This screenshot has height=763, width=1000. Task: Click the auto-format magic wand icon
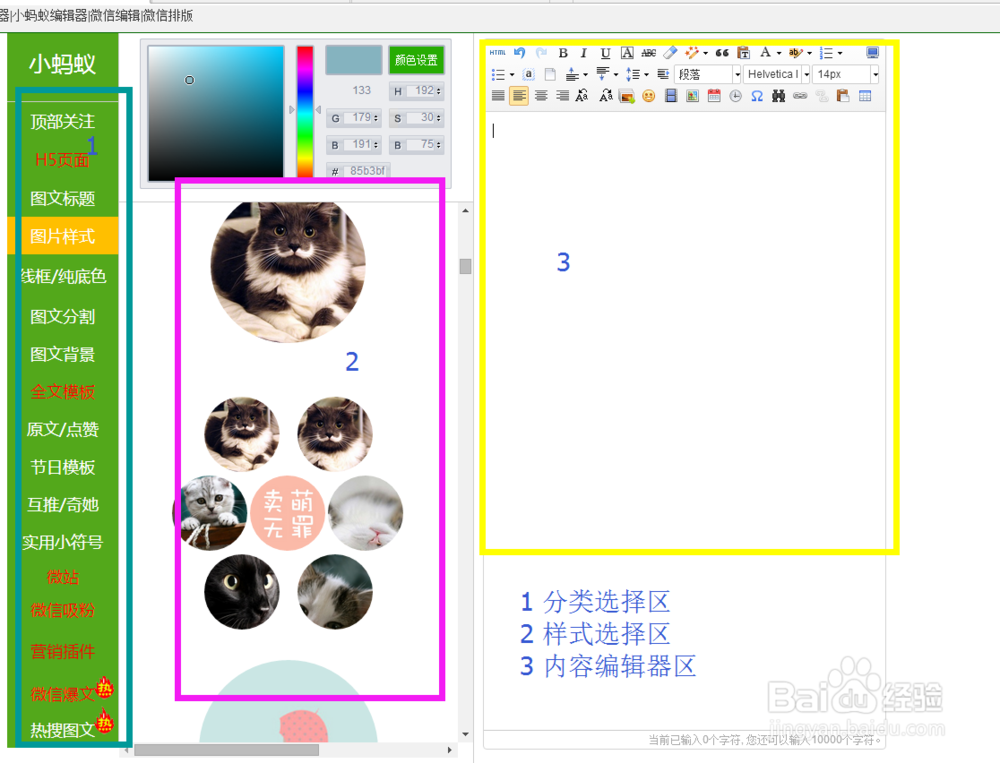point(691,53)
